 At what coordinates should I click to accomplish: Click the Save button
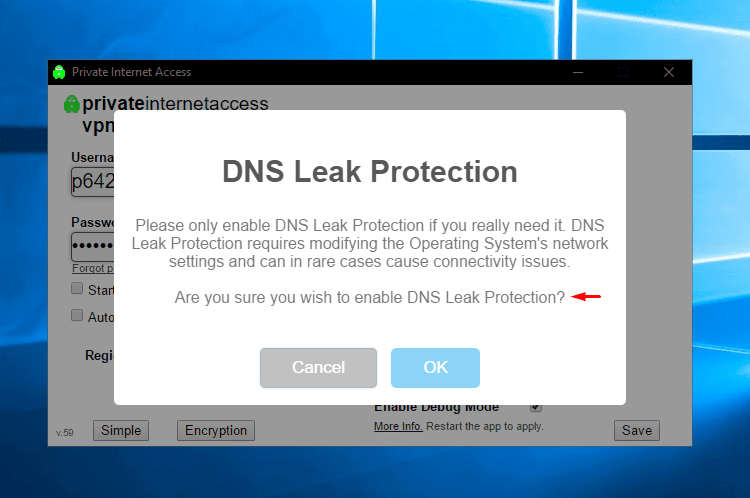pos(637,430)
